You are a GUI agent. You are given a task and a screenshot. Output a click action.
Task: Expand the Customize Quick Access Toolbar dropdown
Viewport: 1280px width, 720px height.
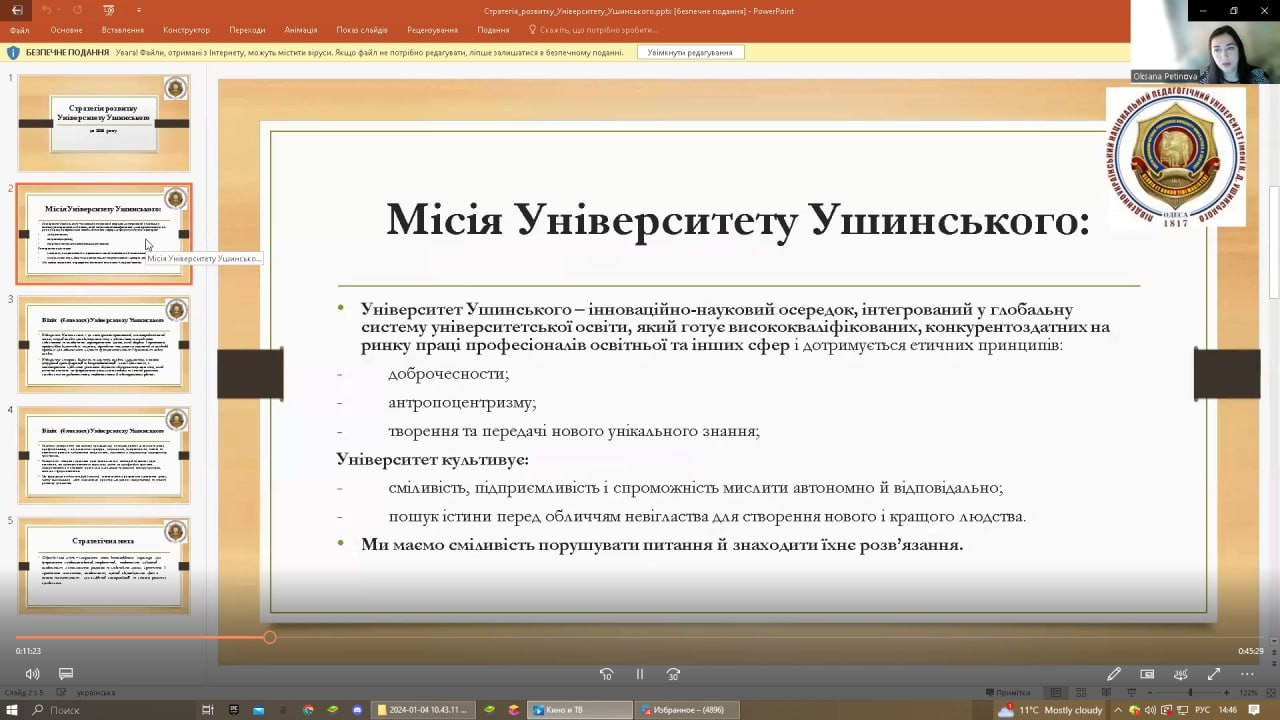(139, 10)
